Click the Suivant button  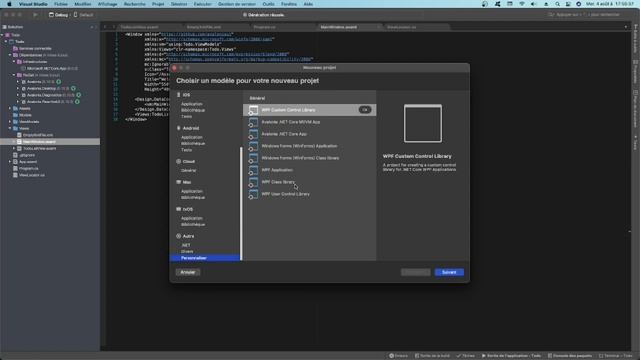click(x=449, y=272)
